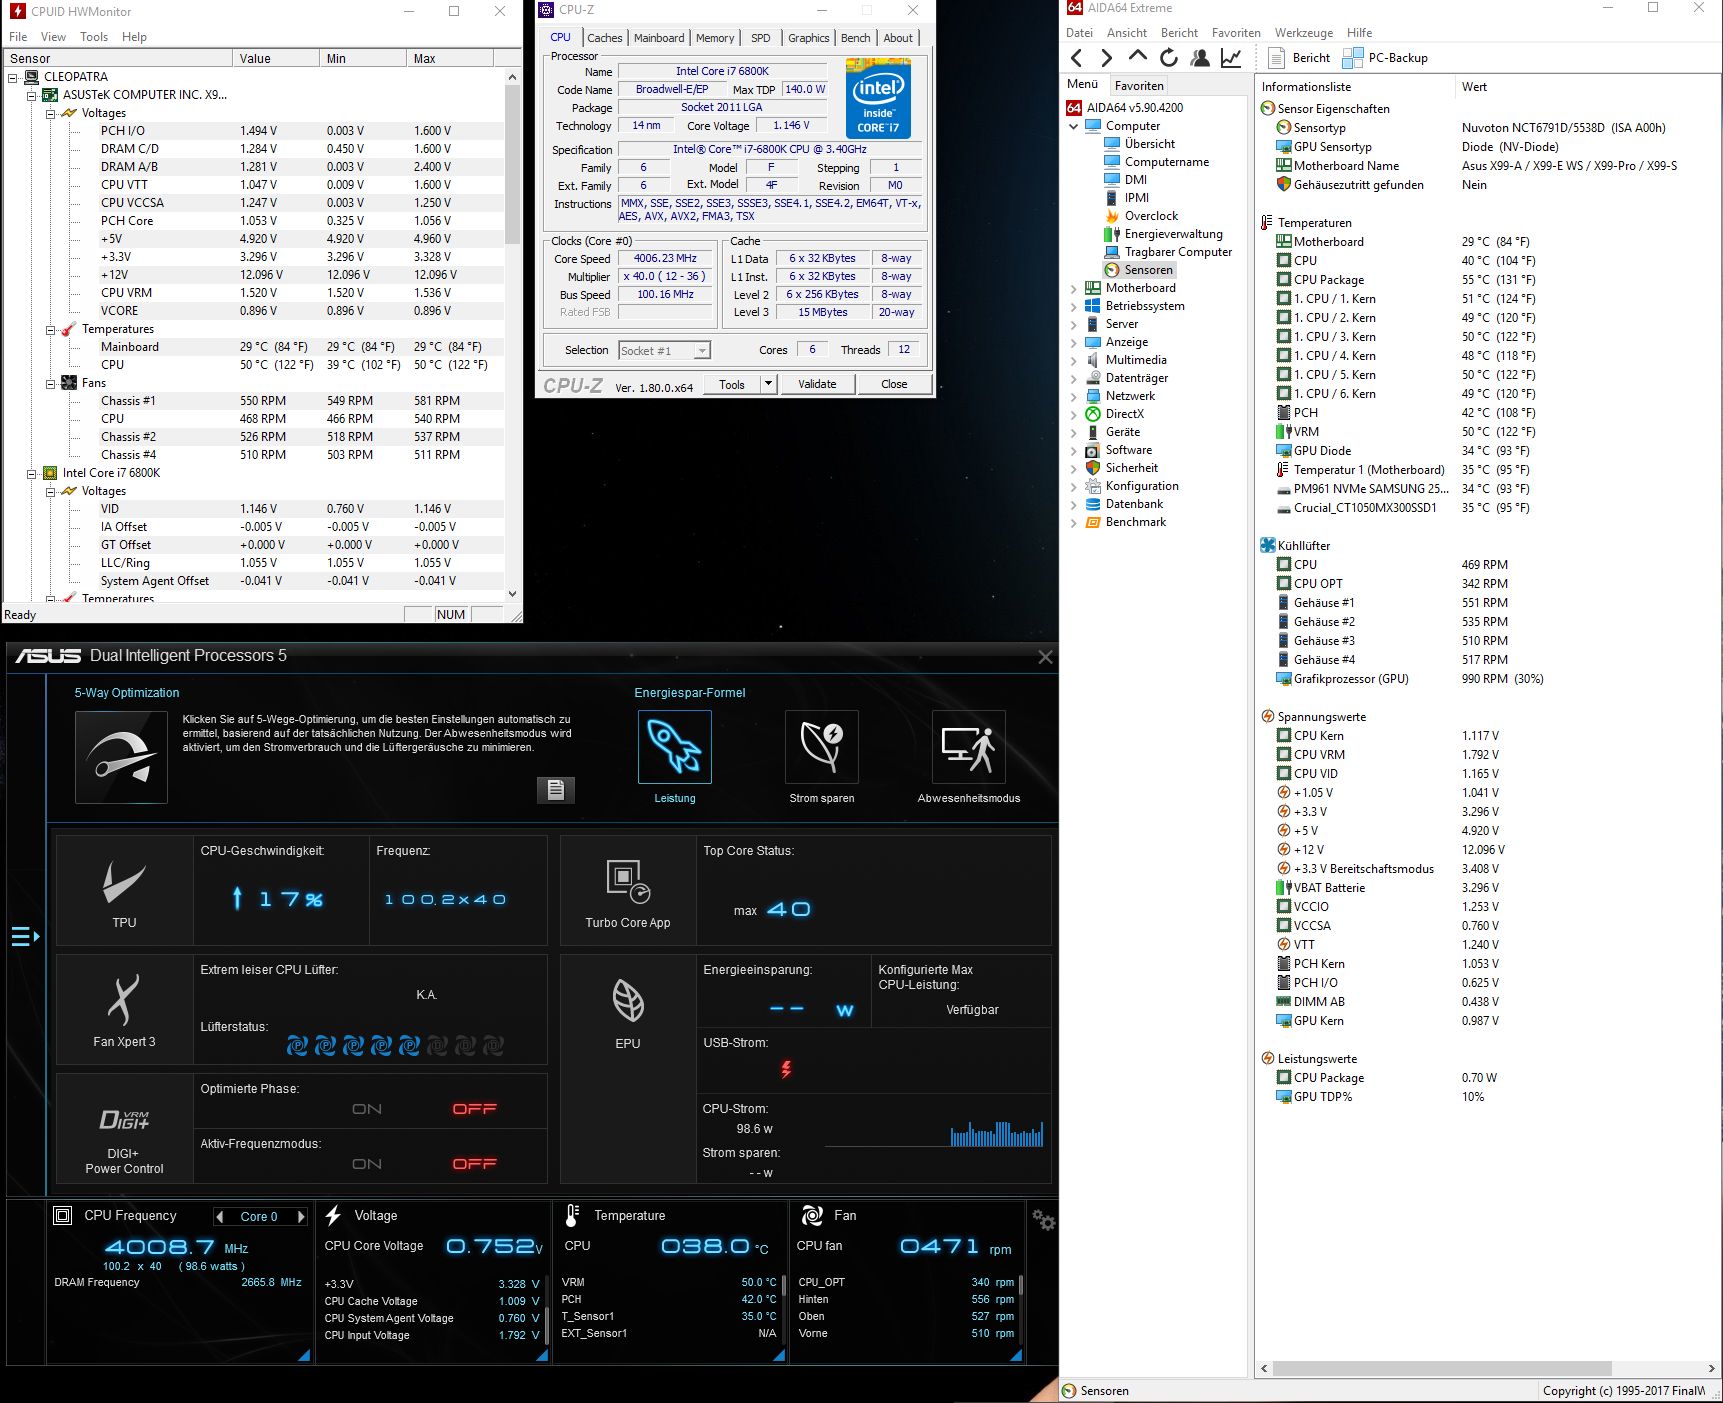Click the Value column header in HWMonitor
This screenshot has height=1403, width=1723.
pos(276,59)
